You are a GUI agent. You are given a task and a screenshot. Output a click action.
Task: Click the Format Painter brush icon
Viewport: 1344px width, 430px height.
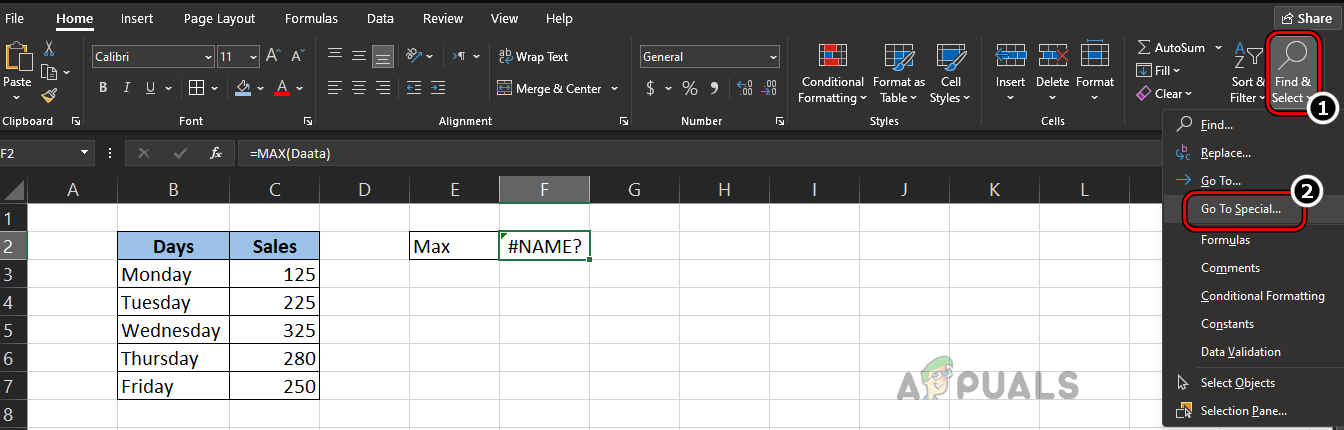point(49,96)
